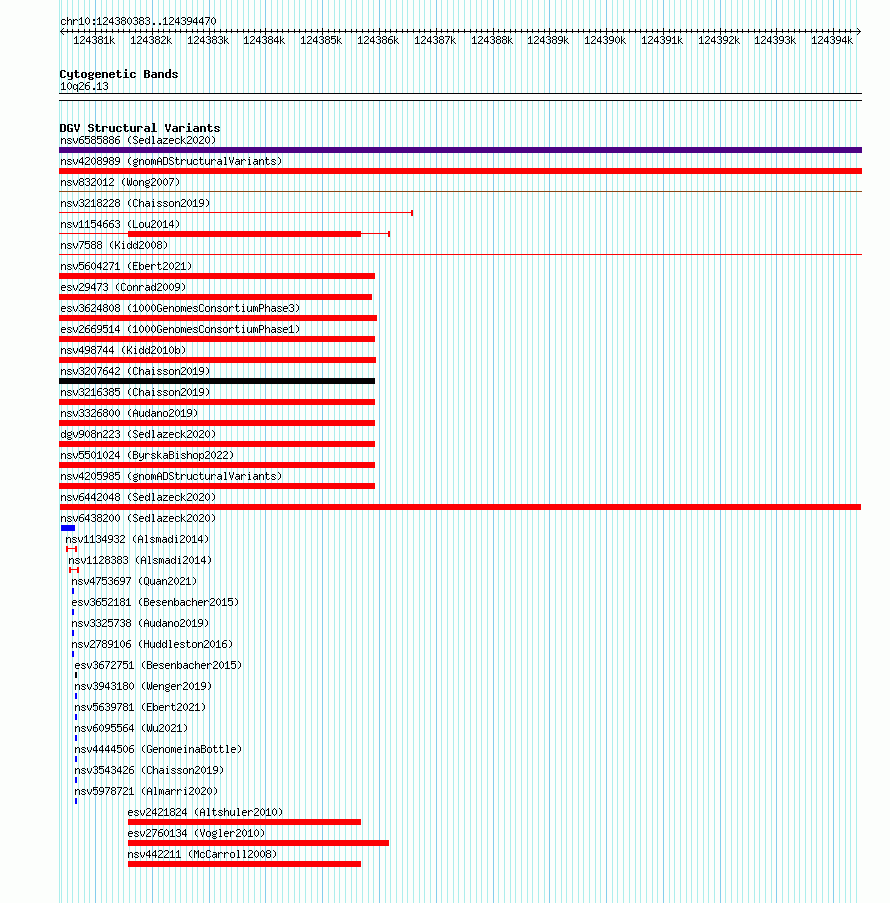Click the 124392k ruler position

719,40
